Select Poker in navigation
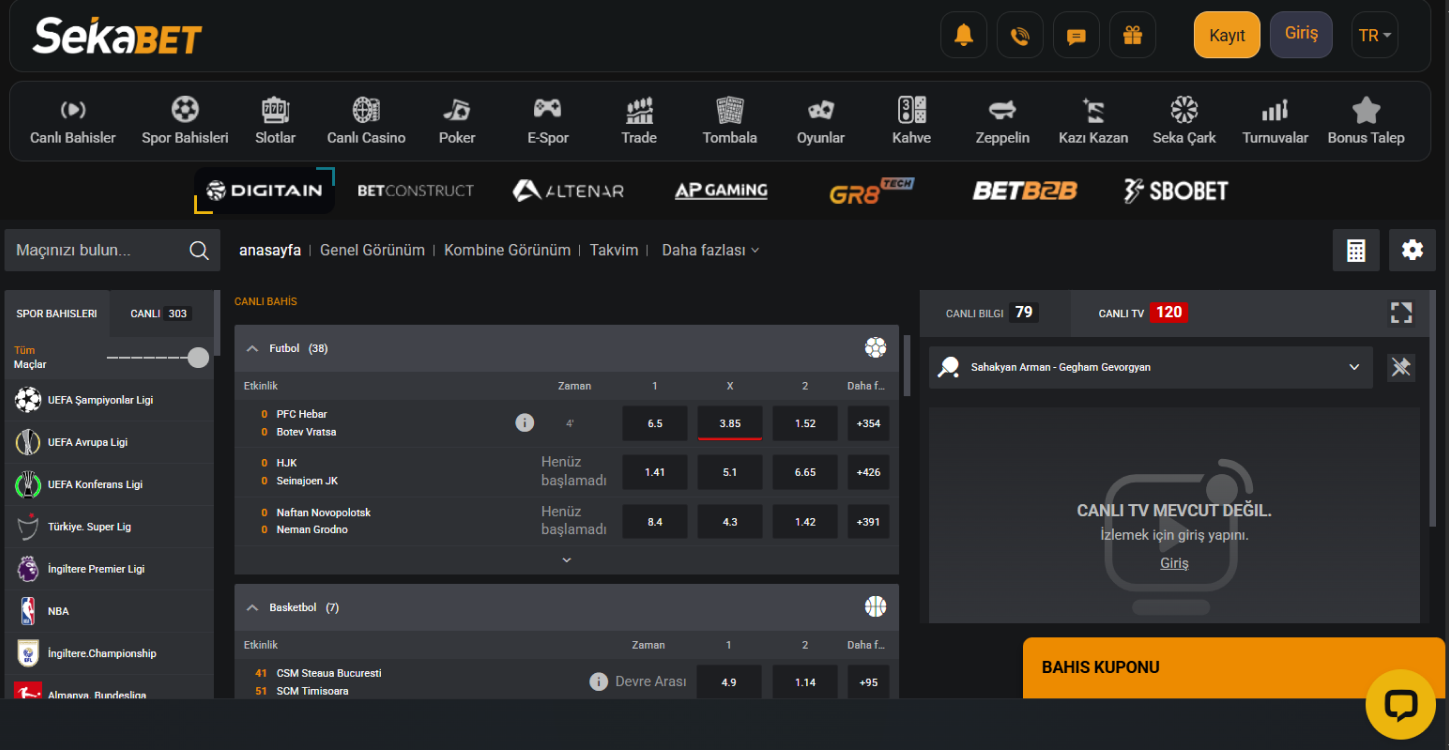 pyautogui.click(x=457, y=121)
